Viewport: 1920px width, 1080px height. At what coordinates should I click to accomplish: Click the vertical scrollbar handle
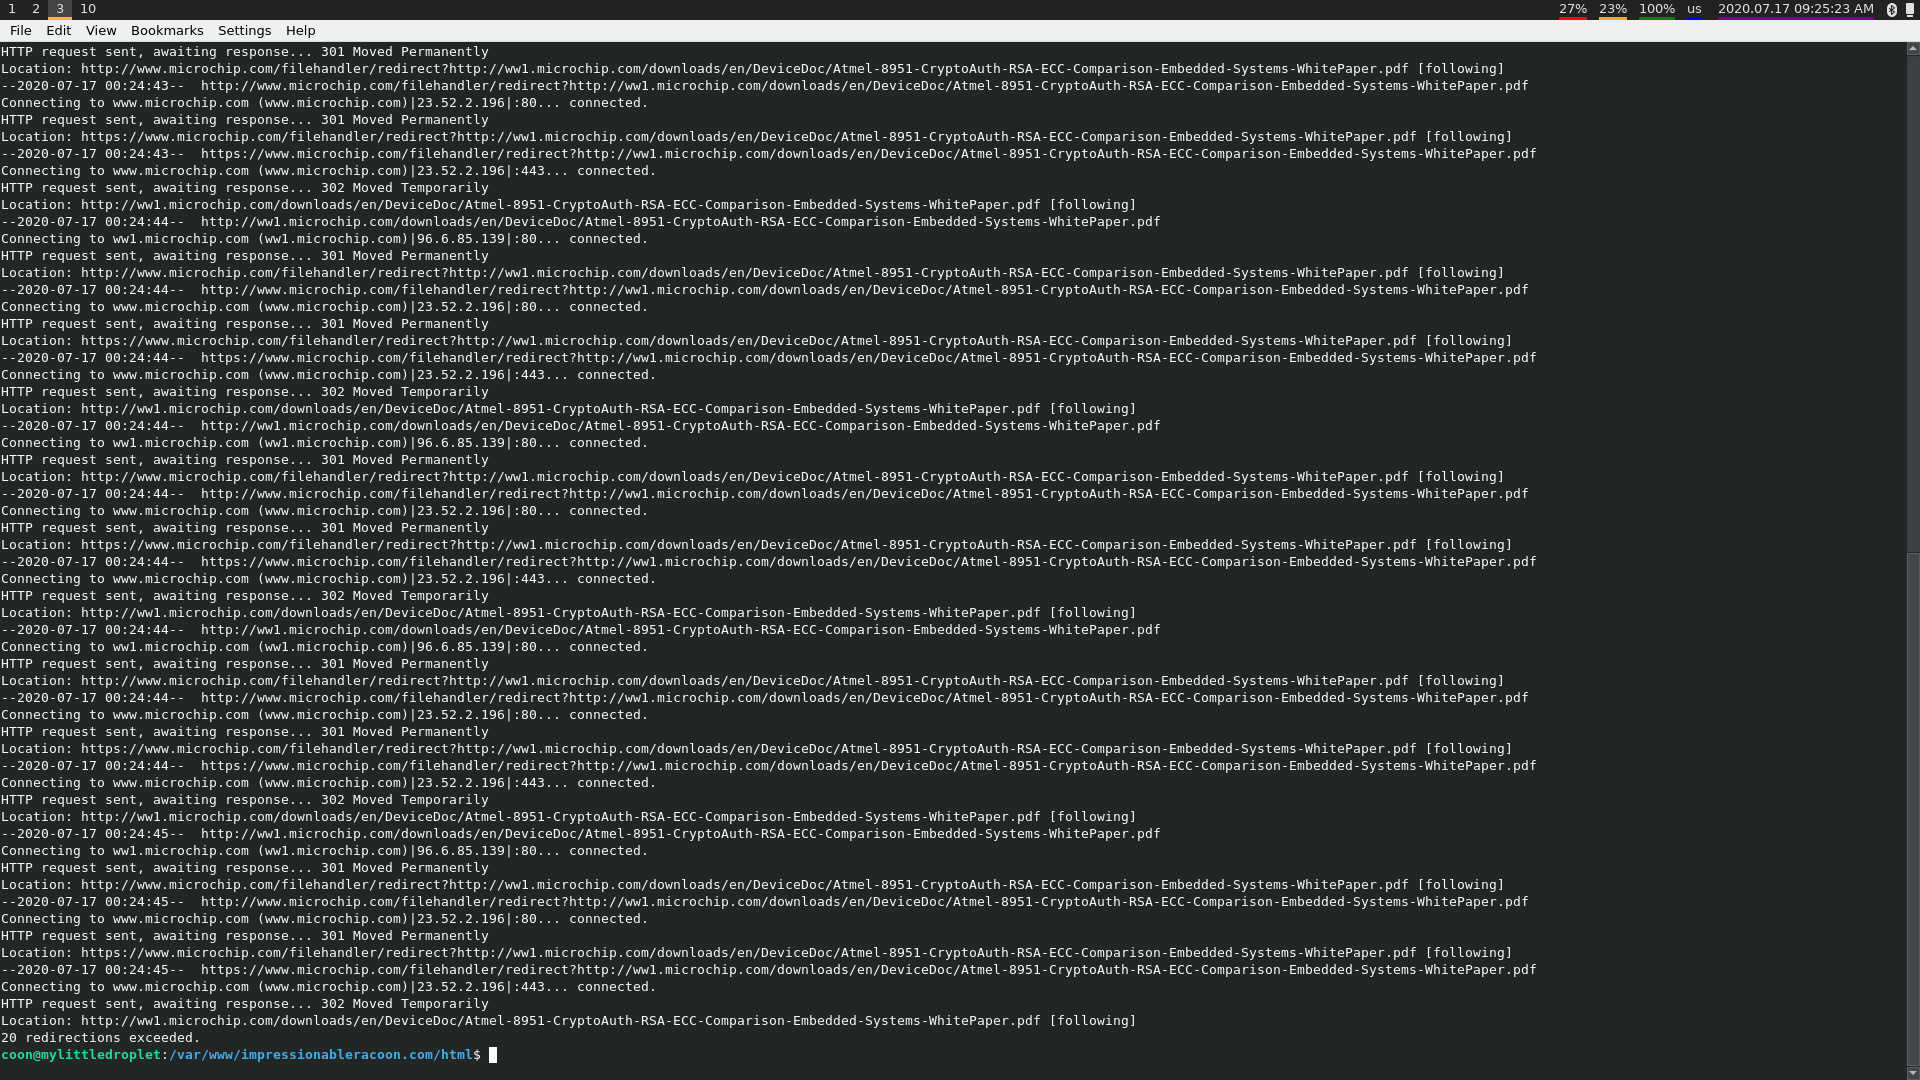[1913, 809]
